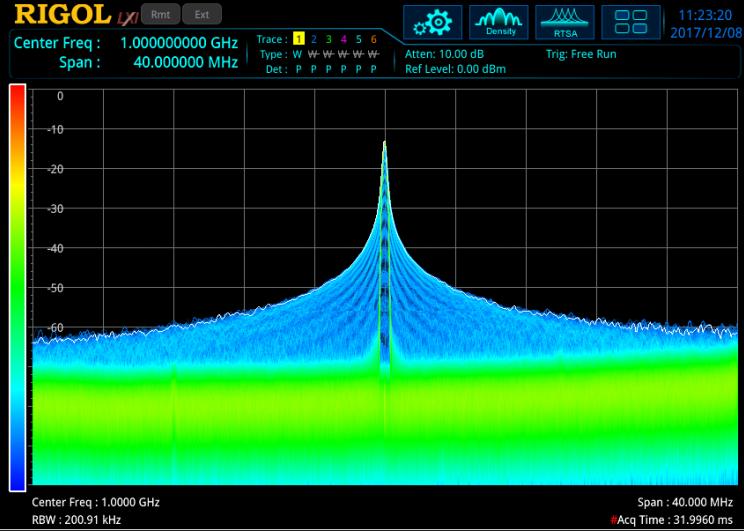Click the Trig: Free Run setting
This screenshot has width=744, height=531.
pyautogui.click(x=581, y=54)
